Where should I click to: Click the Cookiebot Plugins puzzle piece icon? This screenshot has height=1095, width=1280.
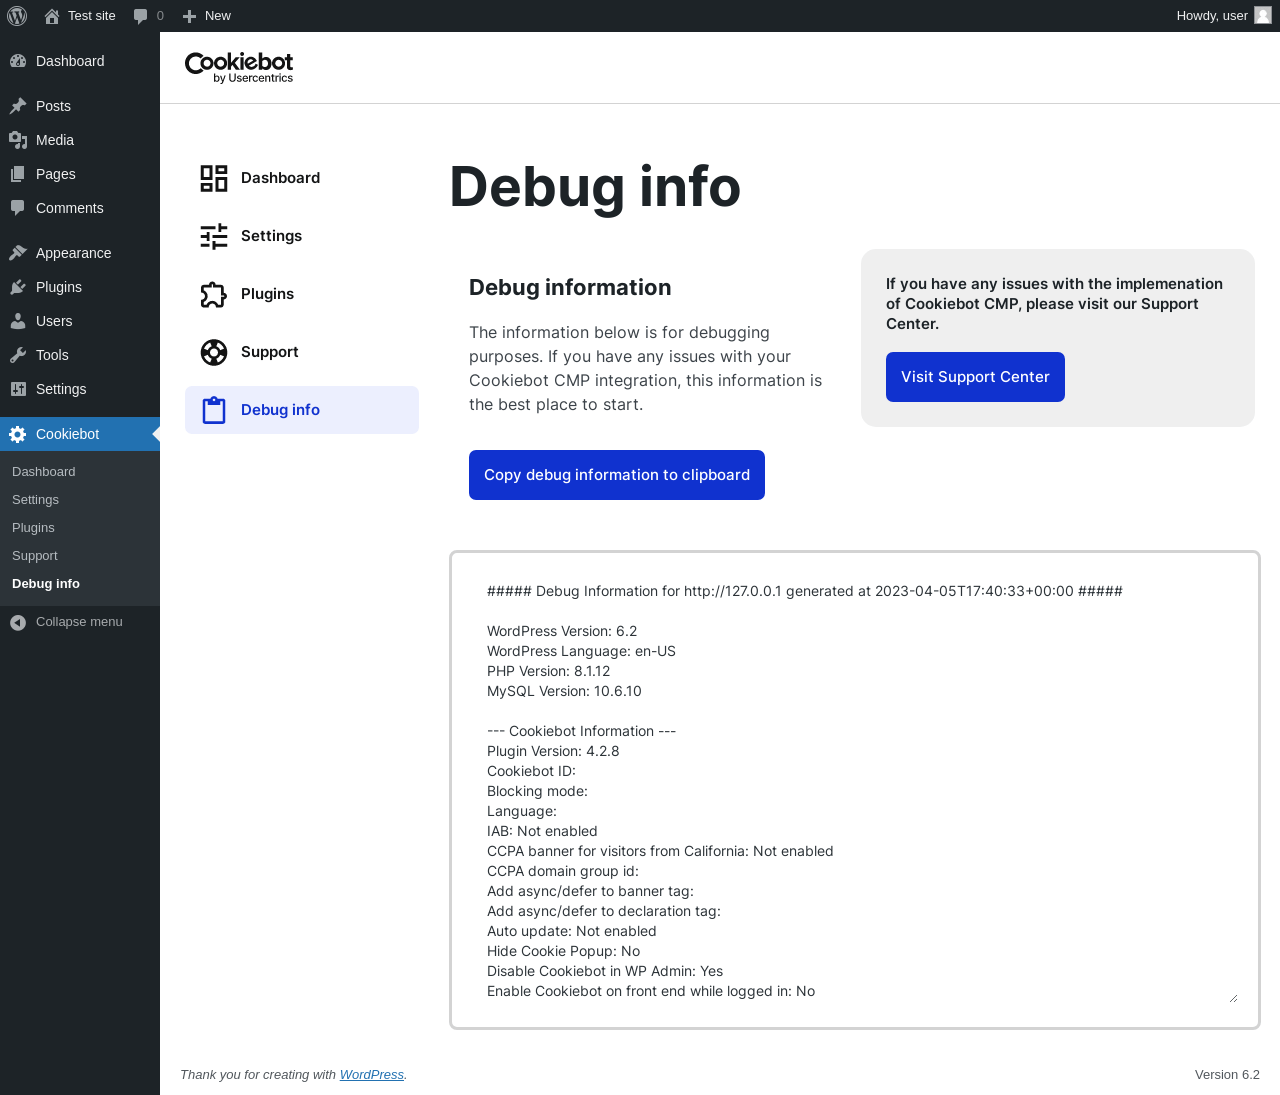pyautogui.click(x=214, y=294)
